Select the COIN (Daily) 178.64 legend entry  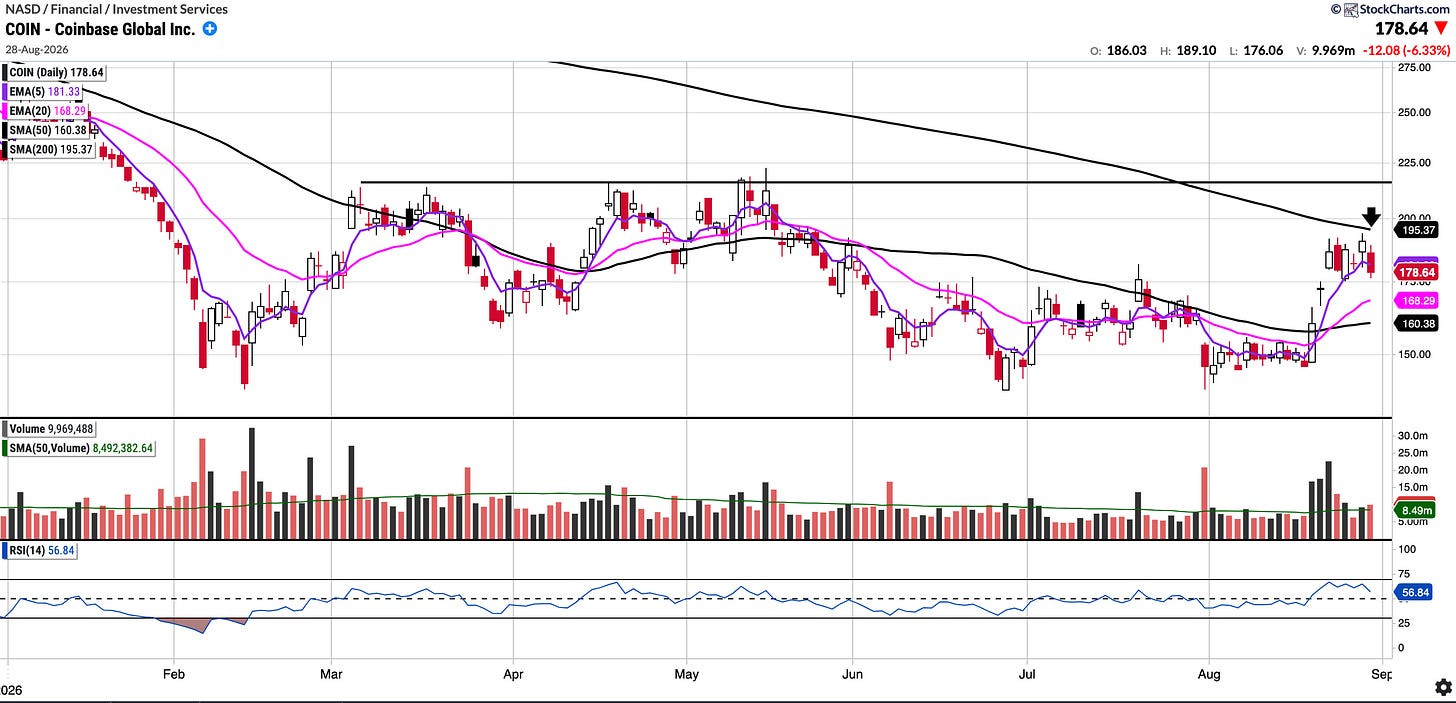click(56, 72)
